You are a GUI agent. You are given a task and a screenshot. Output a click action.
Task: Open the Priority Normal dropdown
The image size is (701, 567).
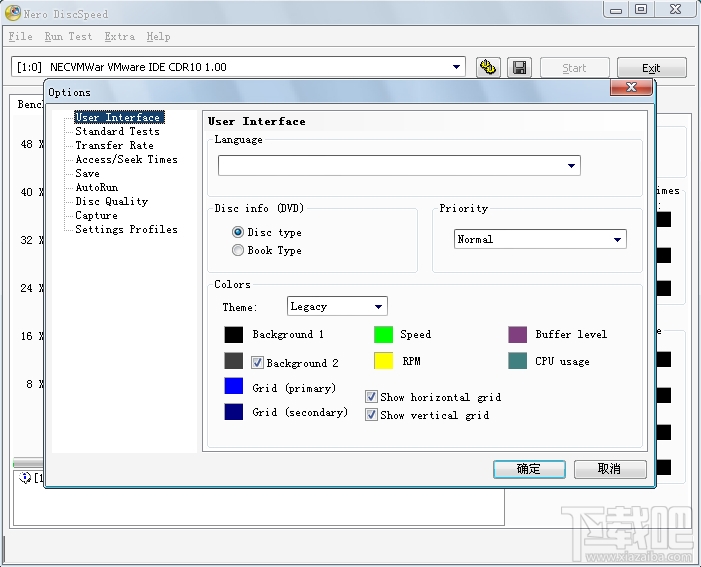point(540,239)
